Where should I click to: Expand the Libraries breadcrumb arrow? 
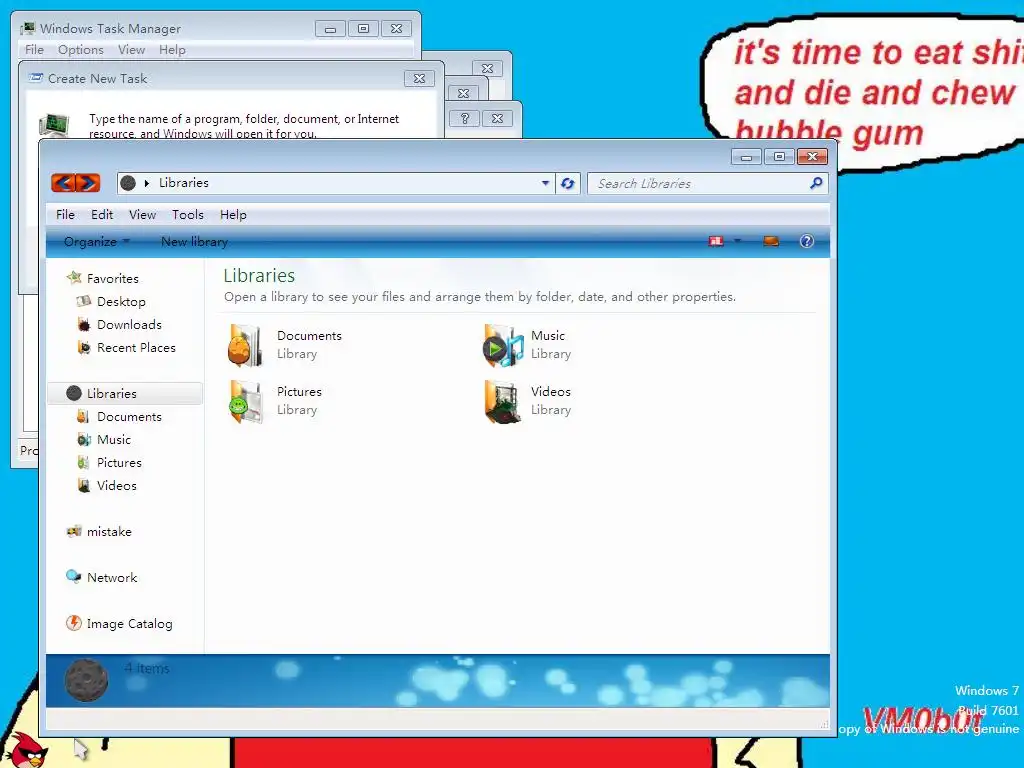tap(147, 184)
